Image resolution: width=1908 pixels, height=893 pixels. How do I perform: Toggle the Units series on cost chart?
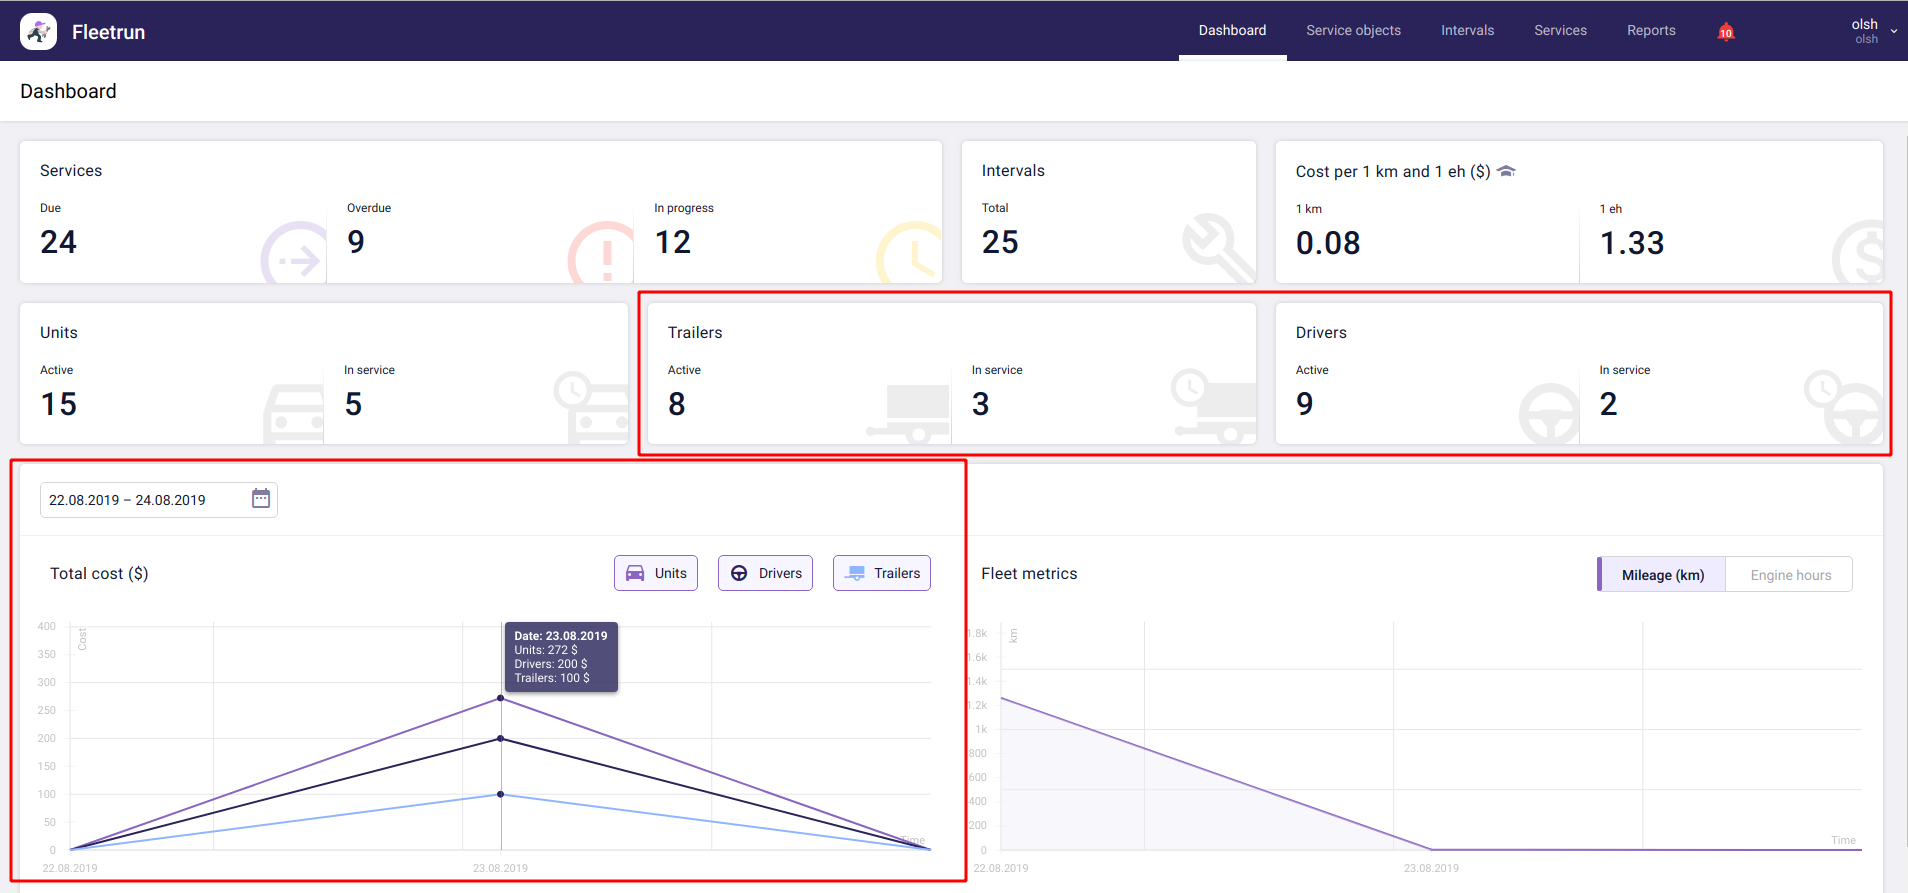click(656, 574)
